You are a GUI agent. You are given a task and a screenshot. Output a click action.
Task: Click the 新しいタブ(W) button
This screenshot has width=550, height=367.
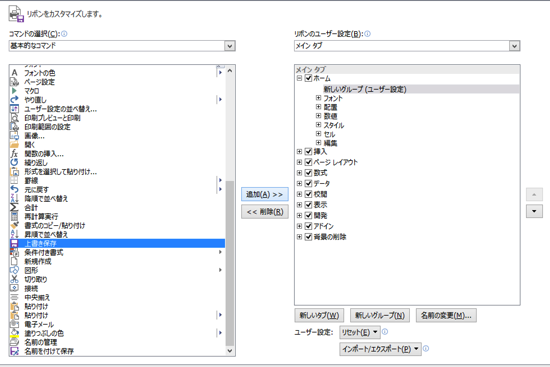pos(319,315)
